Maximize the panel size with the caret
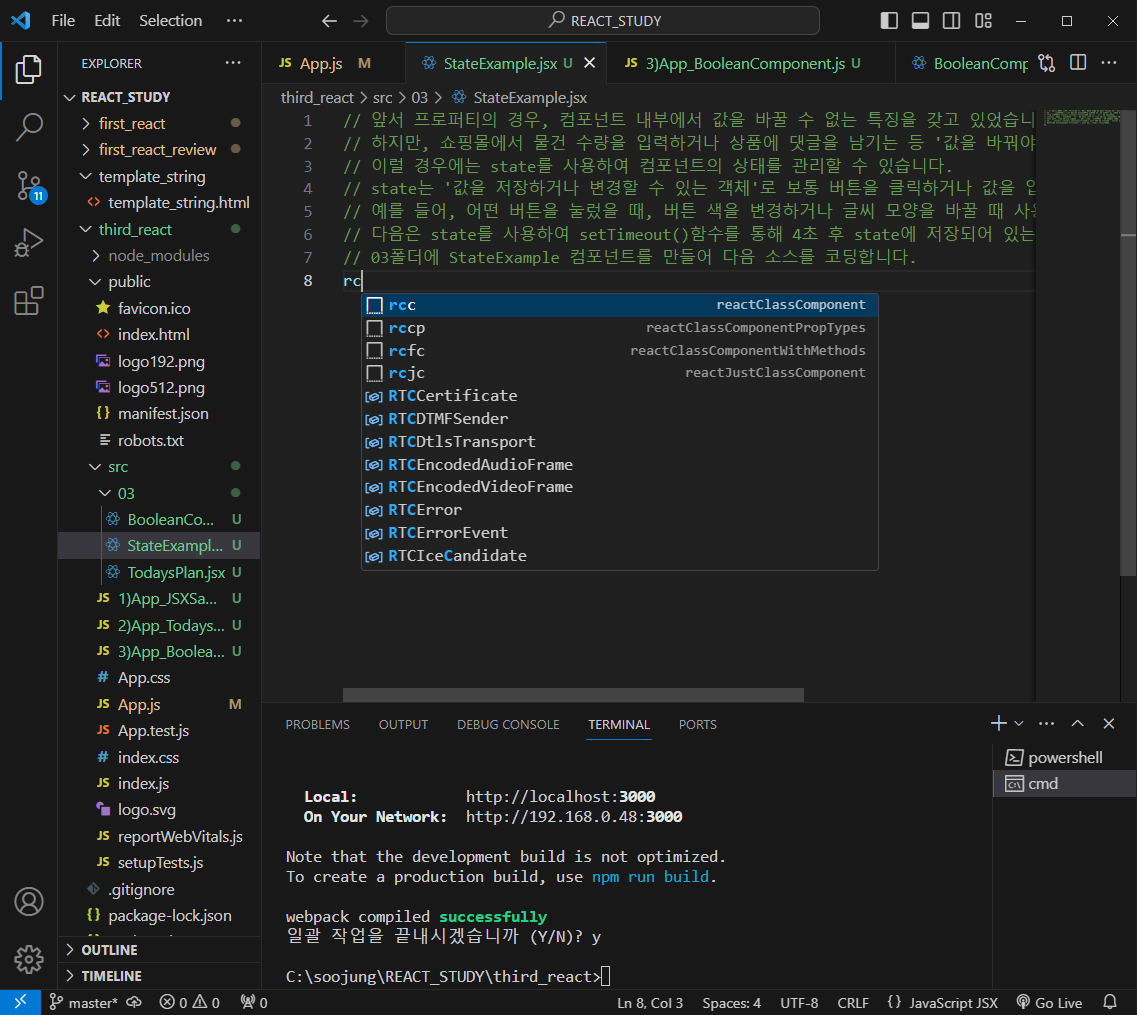Image resolution: width=1137 pixels, height=1015 pixels. coord(1078,724)
